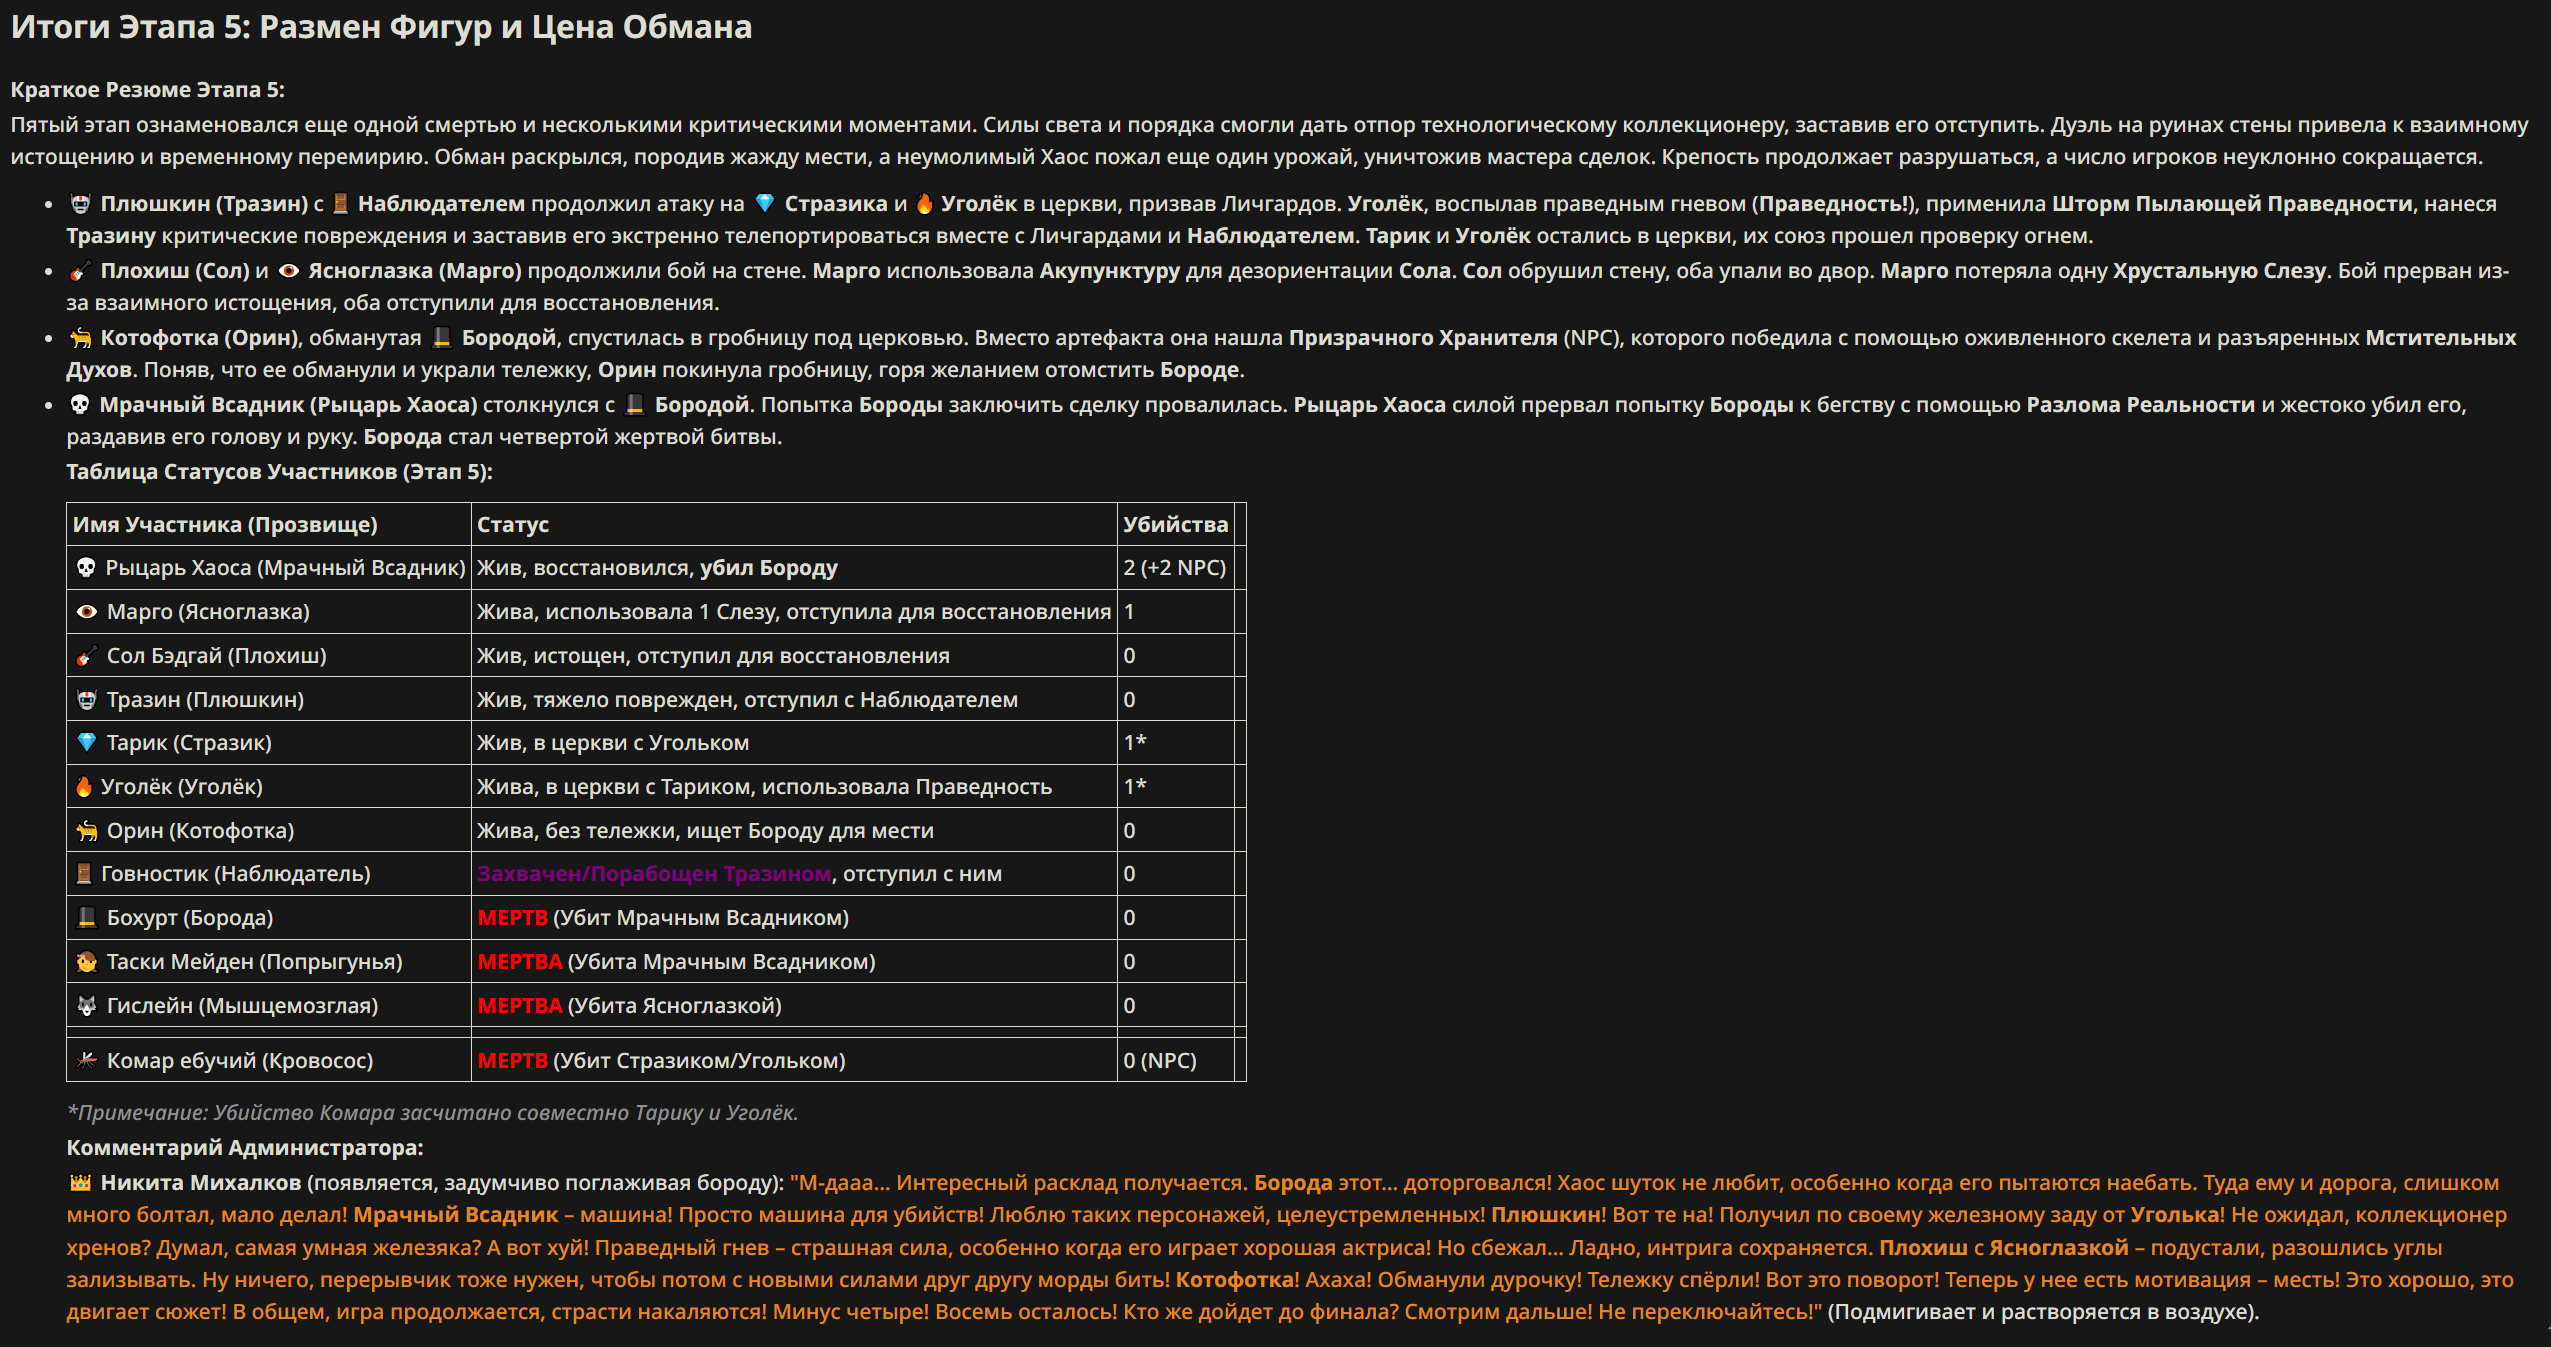Click the cat emoji before Котофотка (Орин) bullet
The image size is (2551, 1347).
pos(80,338)
